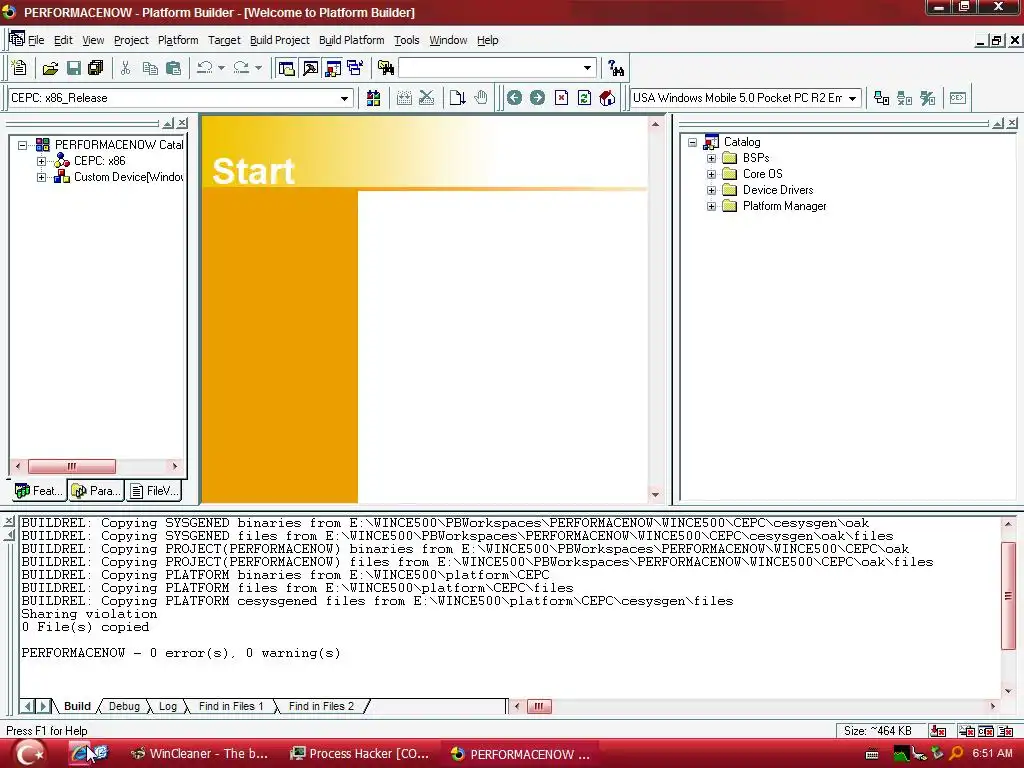The width and height of the screenshot is (1024, 768).
Task: Open the Tools menu
Action: click(x=406, y=40)
